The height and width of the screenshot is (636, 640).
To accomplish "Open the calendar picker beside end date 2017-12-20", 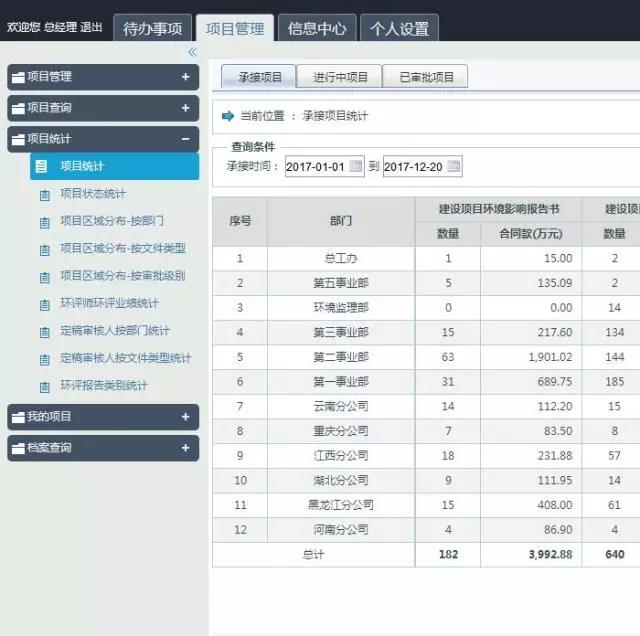I will click(453, 167).
